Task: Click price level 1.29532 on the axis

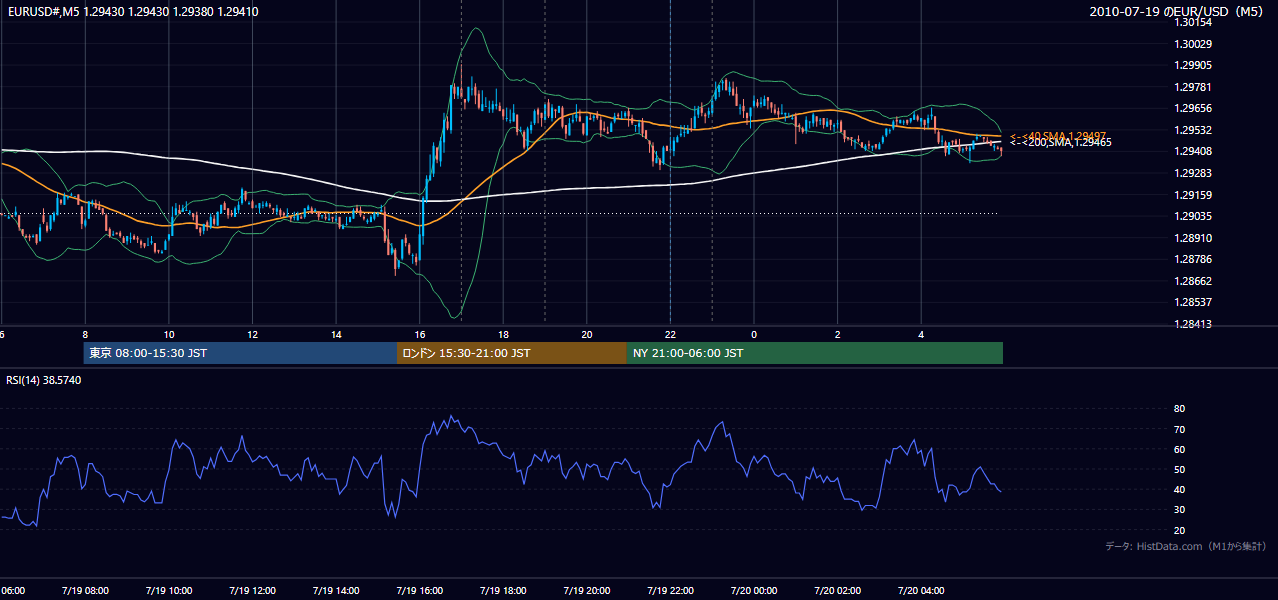Action: point(1193,130)
